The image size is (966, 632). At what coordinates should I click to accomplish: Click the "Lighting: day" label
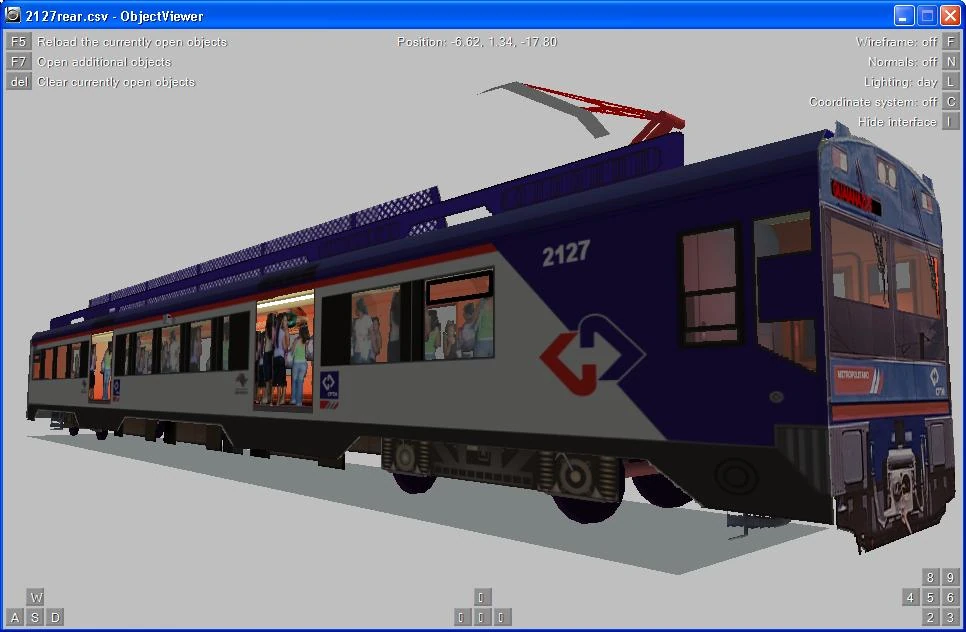[901, 82]
